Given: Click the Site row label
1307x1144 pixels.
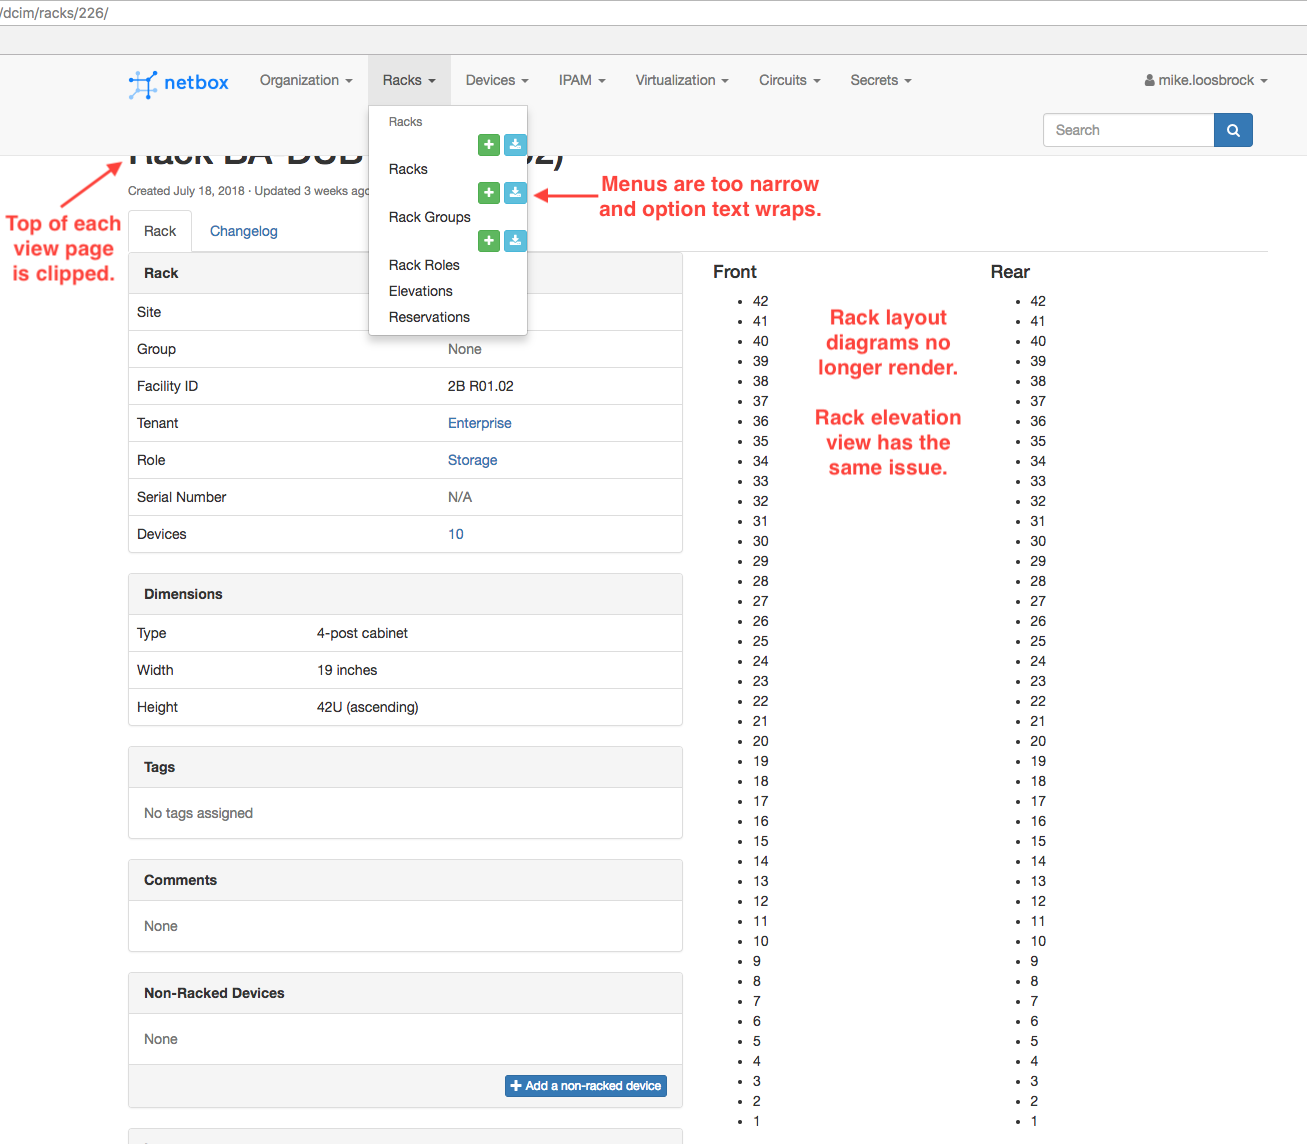Looking at the screenshot, I should tap(149, 312).
